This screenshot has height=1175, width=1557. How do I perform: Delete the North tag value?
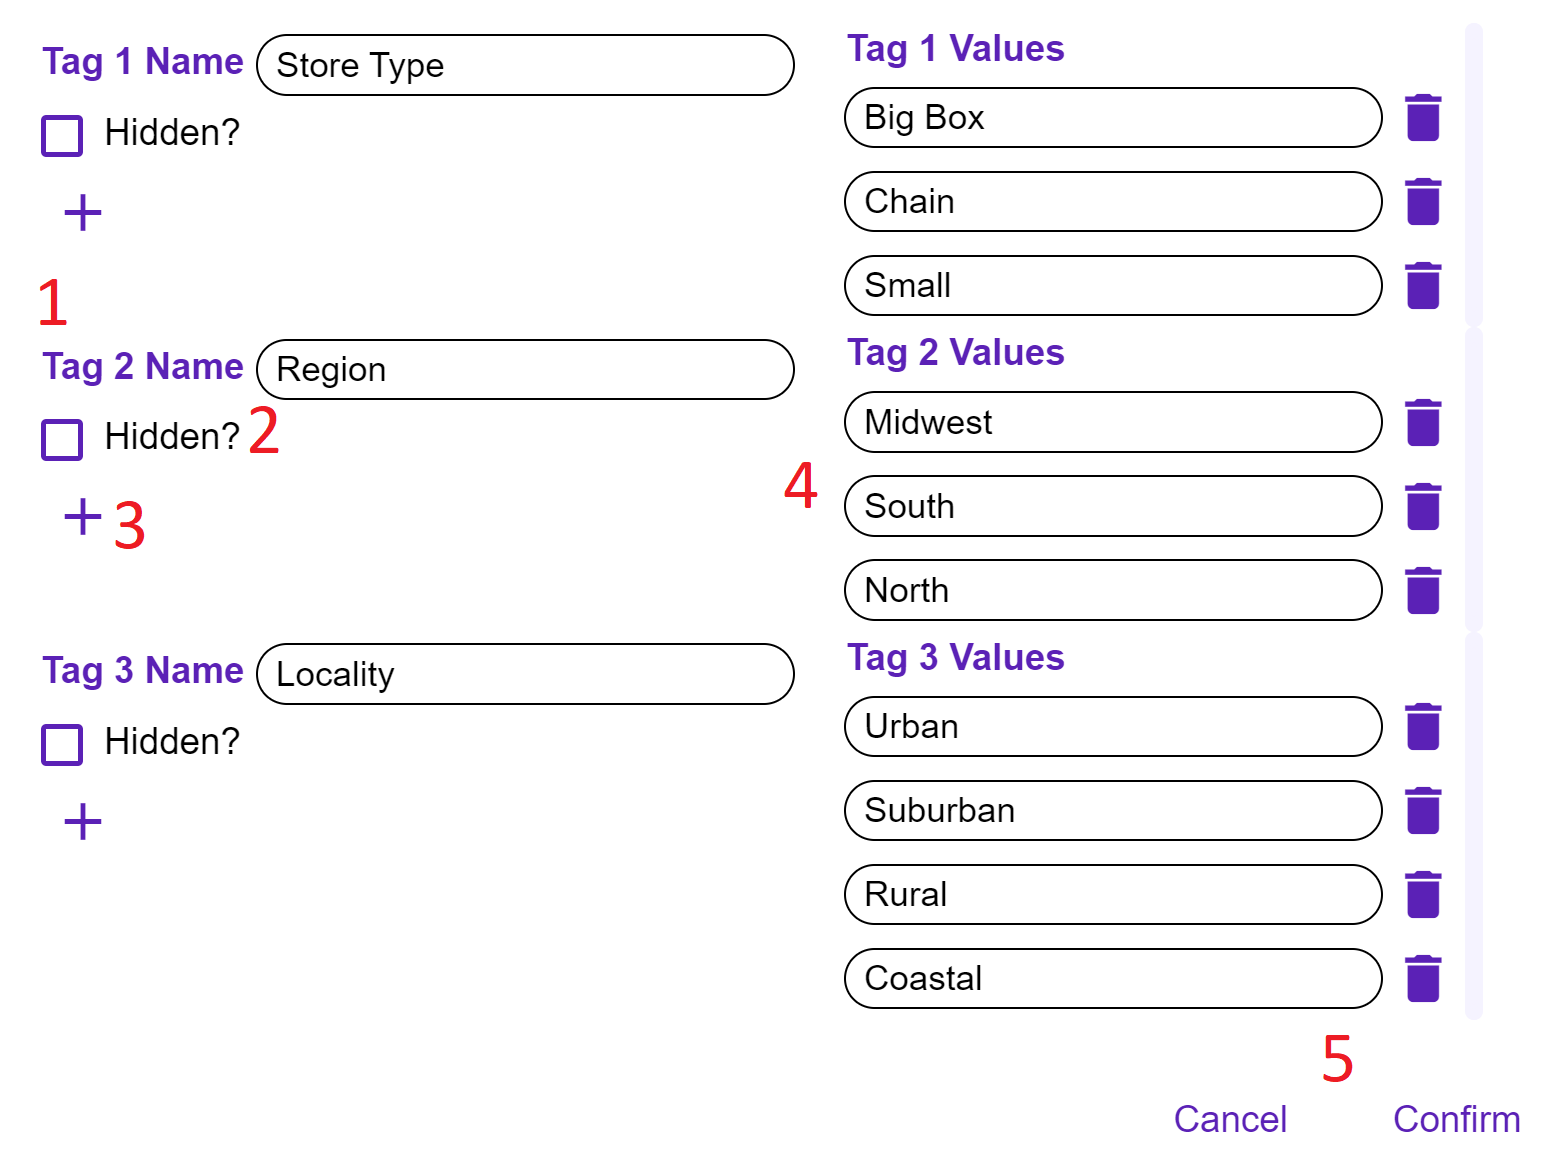tap(1423, 590)
